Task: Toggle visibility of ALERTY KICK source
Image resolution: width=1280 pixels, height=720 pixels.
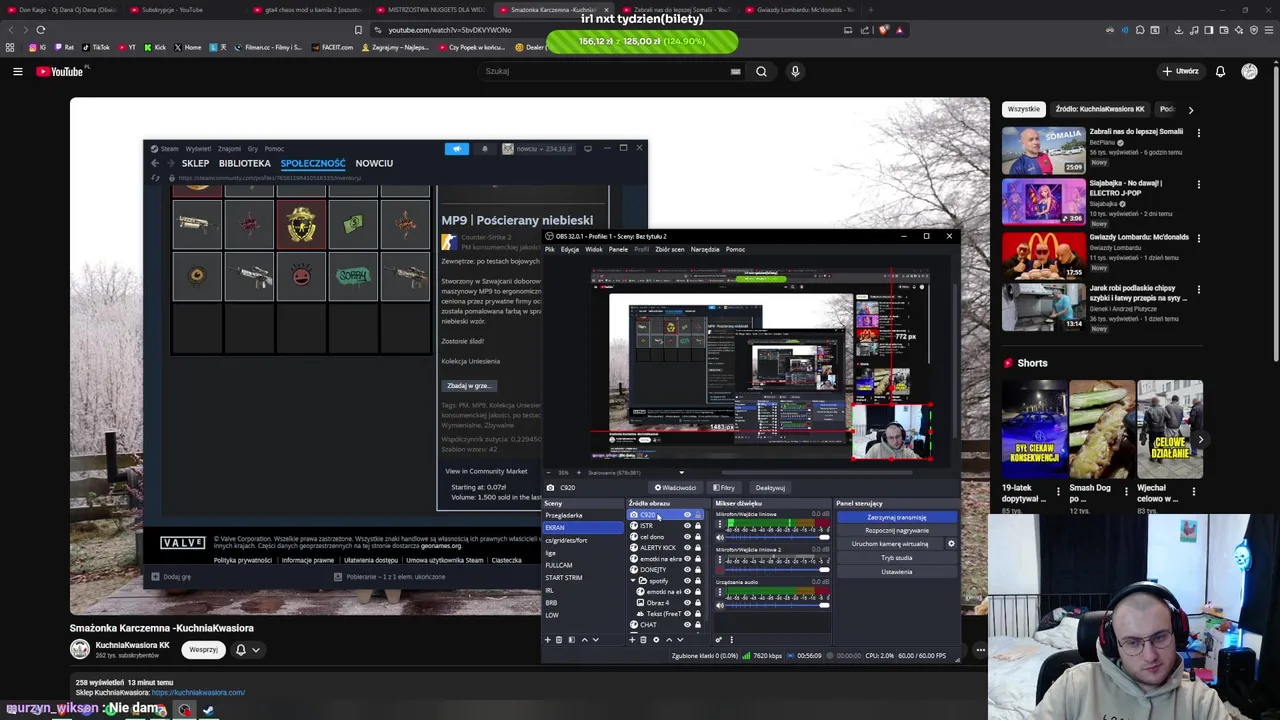Action: pyautogui.click(x=687, y=548)
